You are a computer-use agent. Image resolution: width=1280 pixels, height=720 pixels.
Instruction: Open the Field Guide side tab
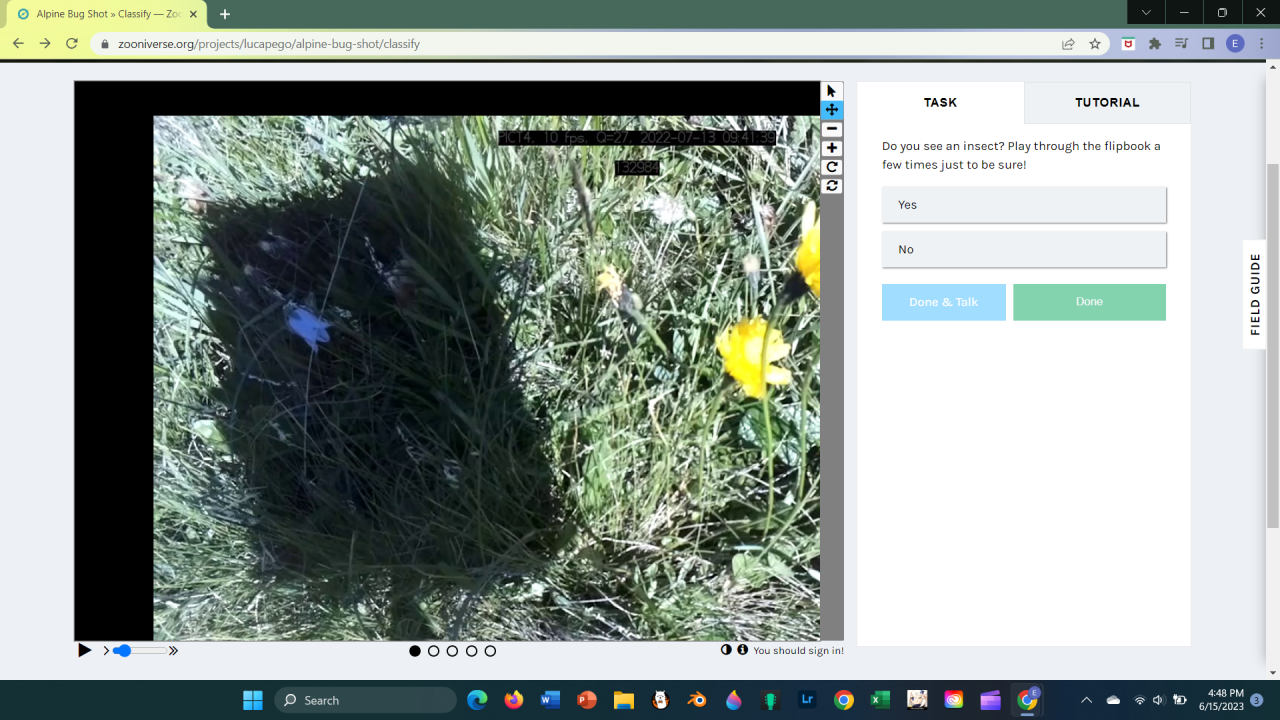tap(1256, 294)
